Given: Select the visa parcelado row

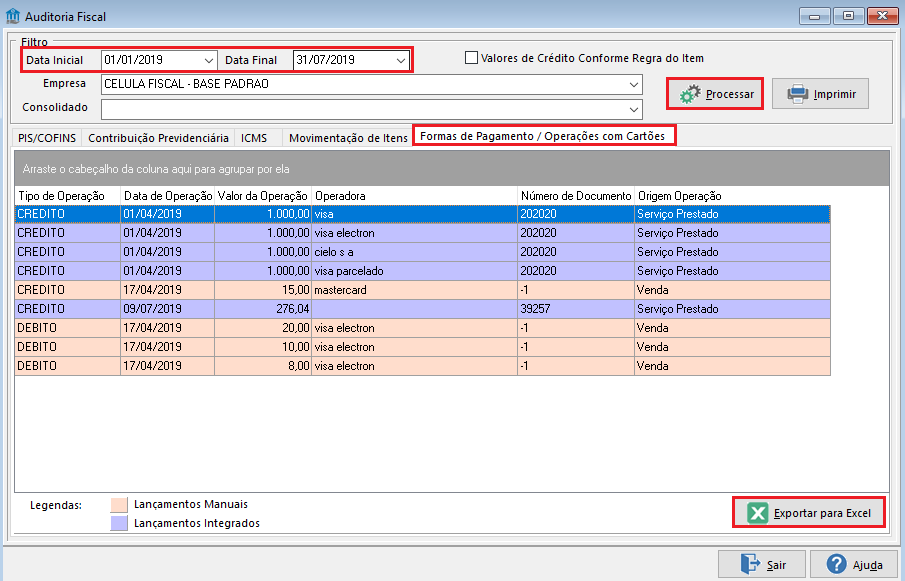Looking at the screenshot, I should click(x=422, y=271).
